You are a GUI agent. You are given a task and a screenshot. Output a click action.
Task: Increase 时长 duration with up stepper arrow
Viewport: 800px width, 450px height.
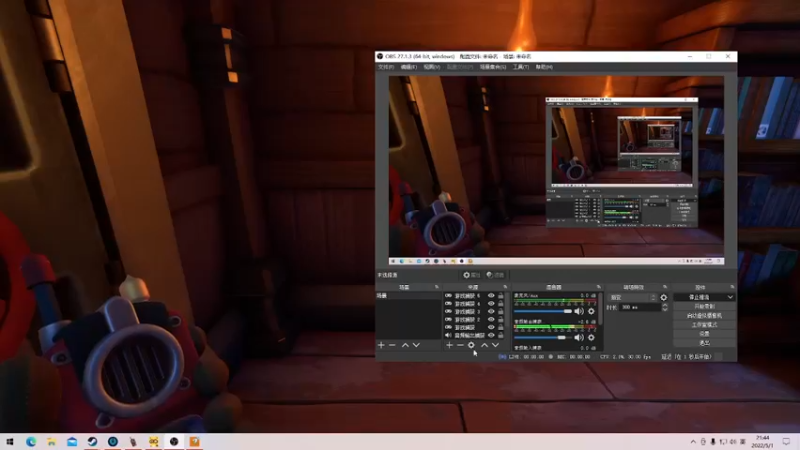[664, 305]
